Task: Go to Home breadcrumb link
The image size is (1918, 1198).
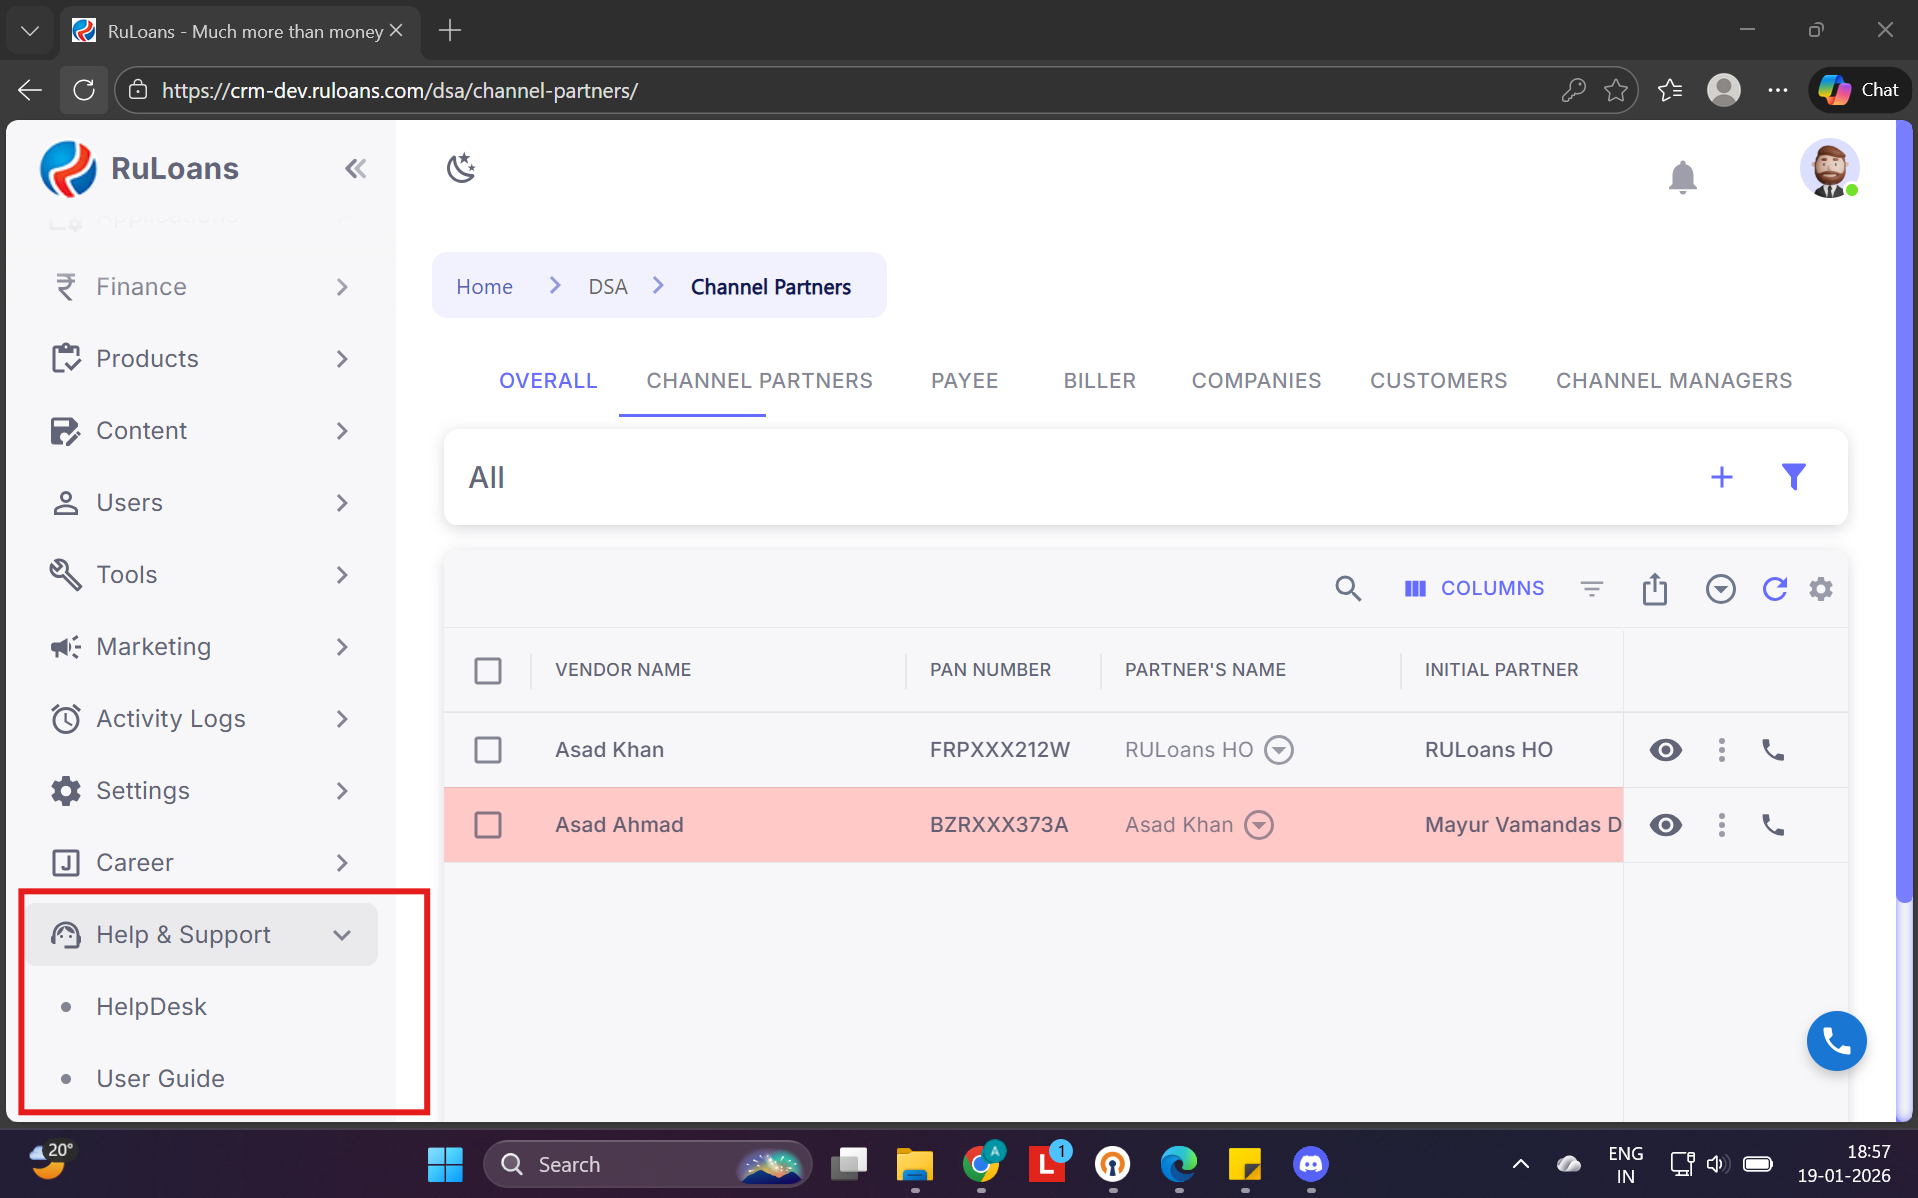Action: pos(484,287)
